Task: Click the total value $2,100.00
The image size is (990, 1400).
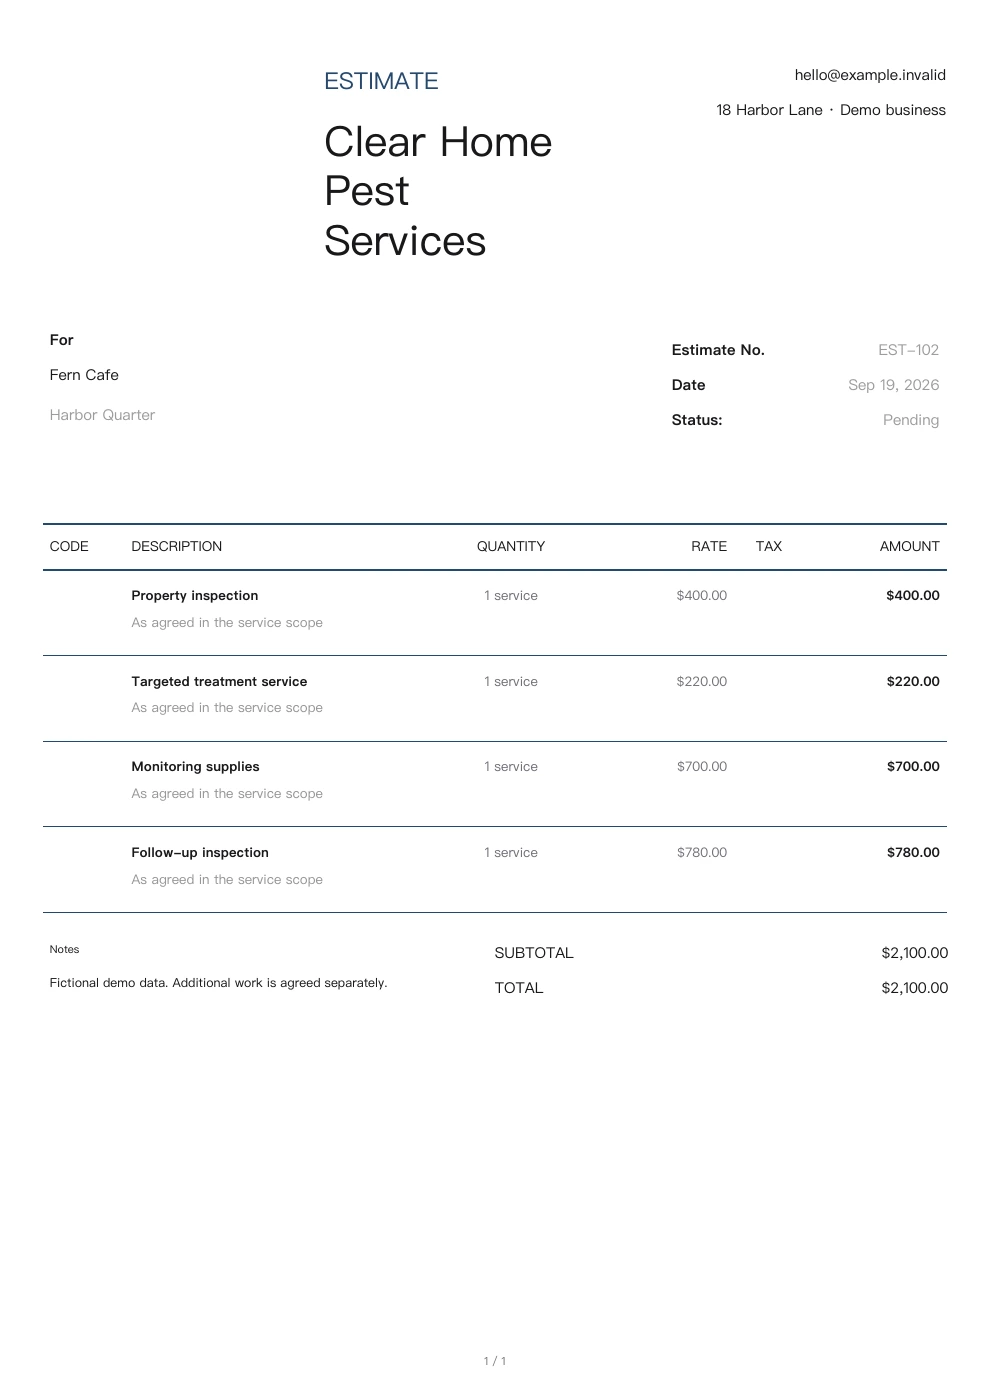Action: (x=914, y=988)
